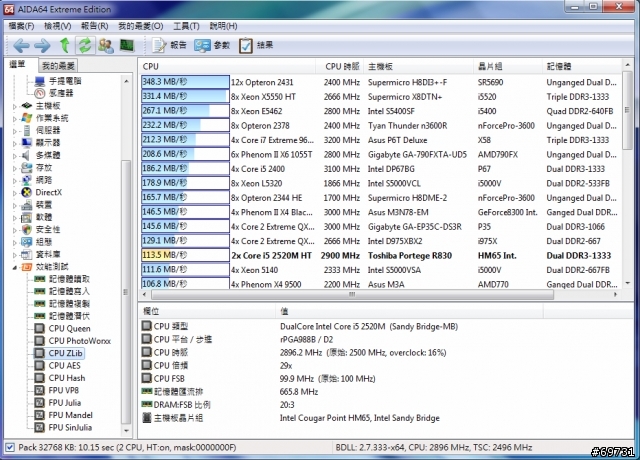Go up one level with green arrow
The width and height of the screenshot is (640, 460).
(64, 45)
